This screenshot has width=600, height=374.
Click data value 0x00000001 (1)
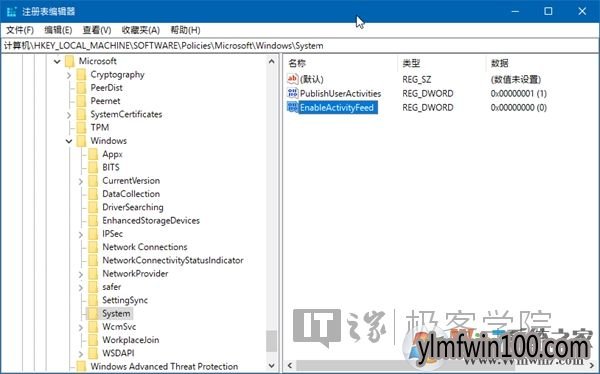(518, 93)
